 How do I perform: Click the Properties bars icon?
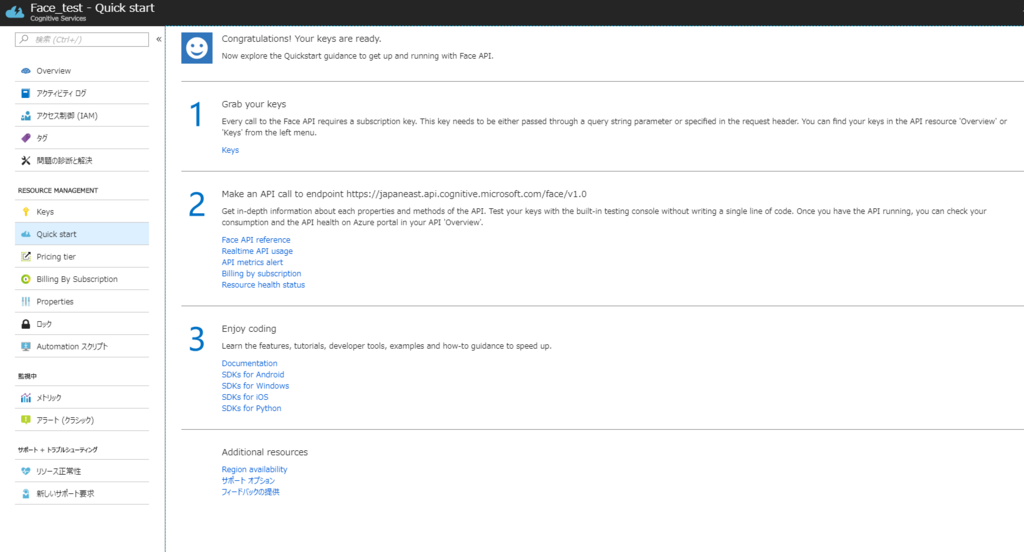[25, 302]
